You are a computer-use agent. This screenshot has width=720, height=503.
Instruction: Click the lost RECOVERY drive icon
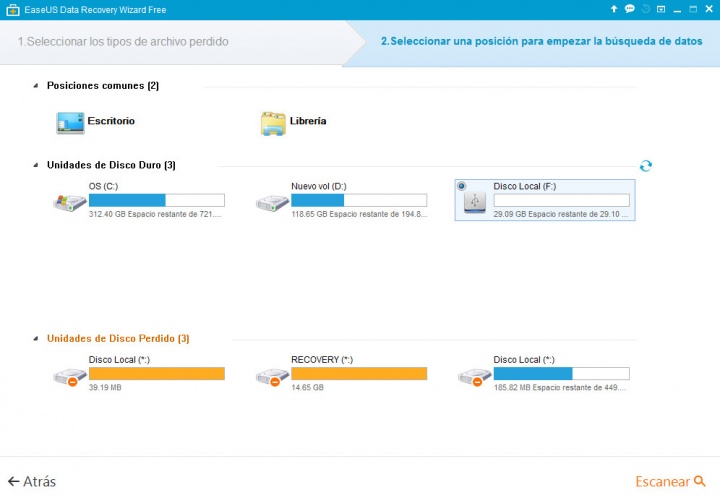[272, 377]
